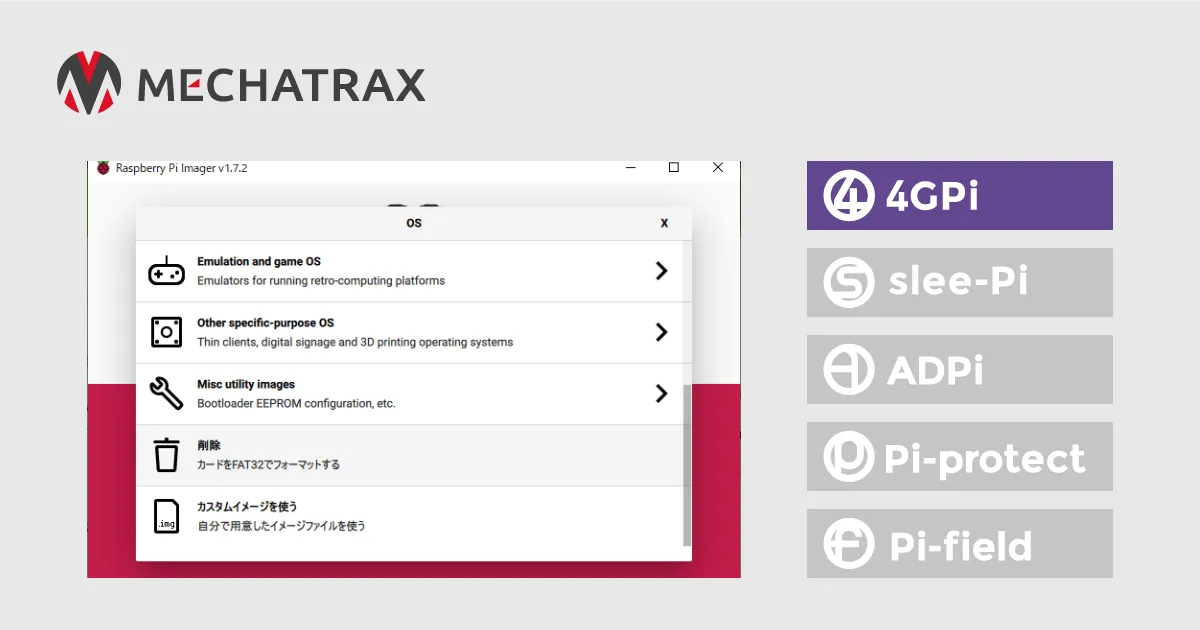The image size is (1200, 630).
Task: Click 'カードをFAT32でフォーマットする' text
Action: pyautogui.click(x=268, y=465)
